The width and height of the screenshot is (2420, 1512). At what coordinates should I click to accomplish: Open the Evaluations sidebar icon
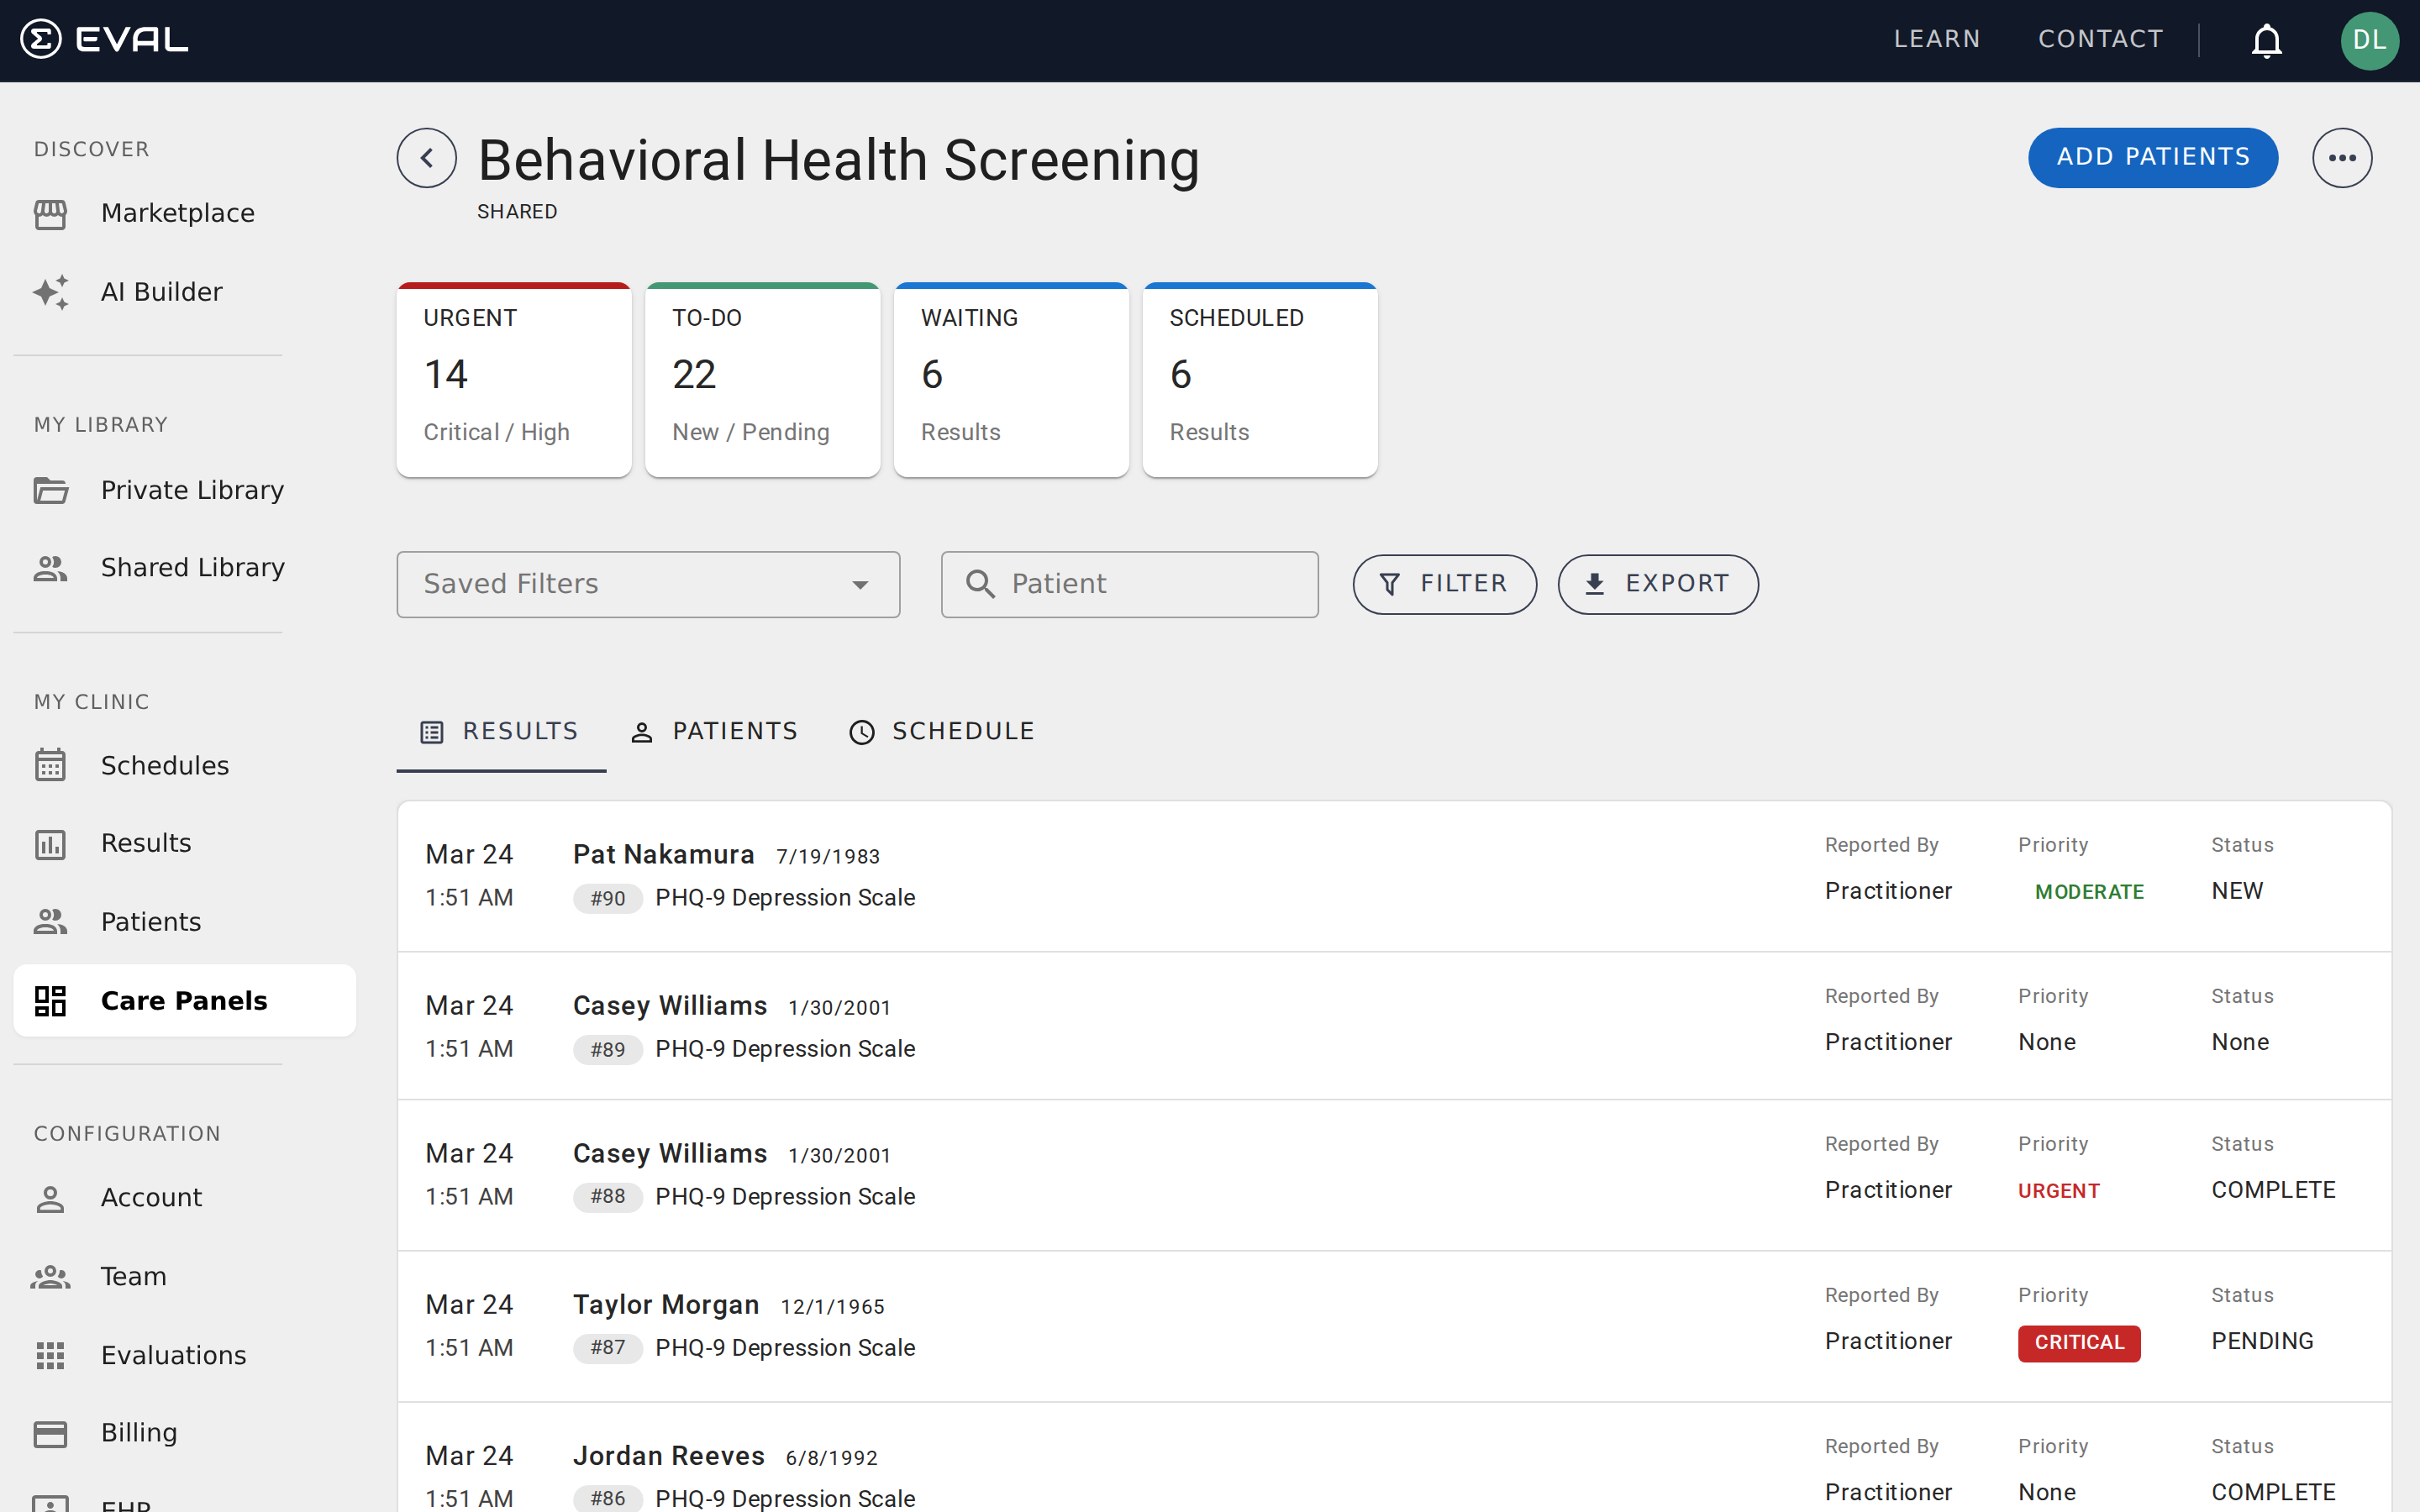click(51, 1355)
